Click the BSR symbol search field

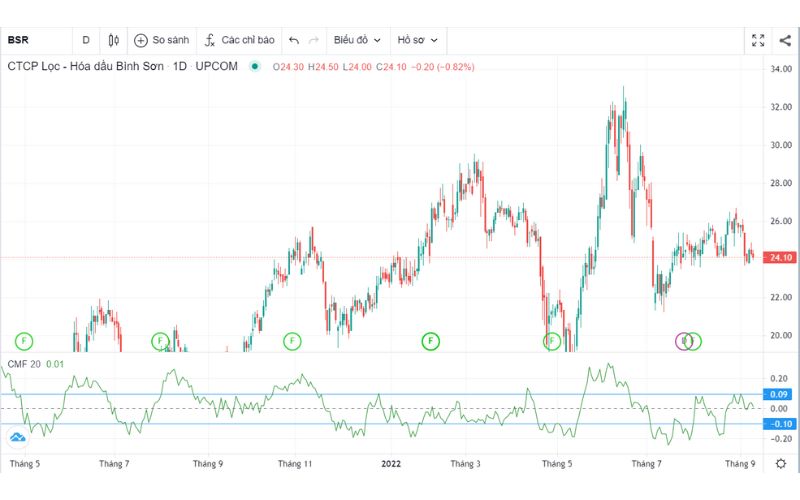click(x=30, y=40)
